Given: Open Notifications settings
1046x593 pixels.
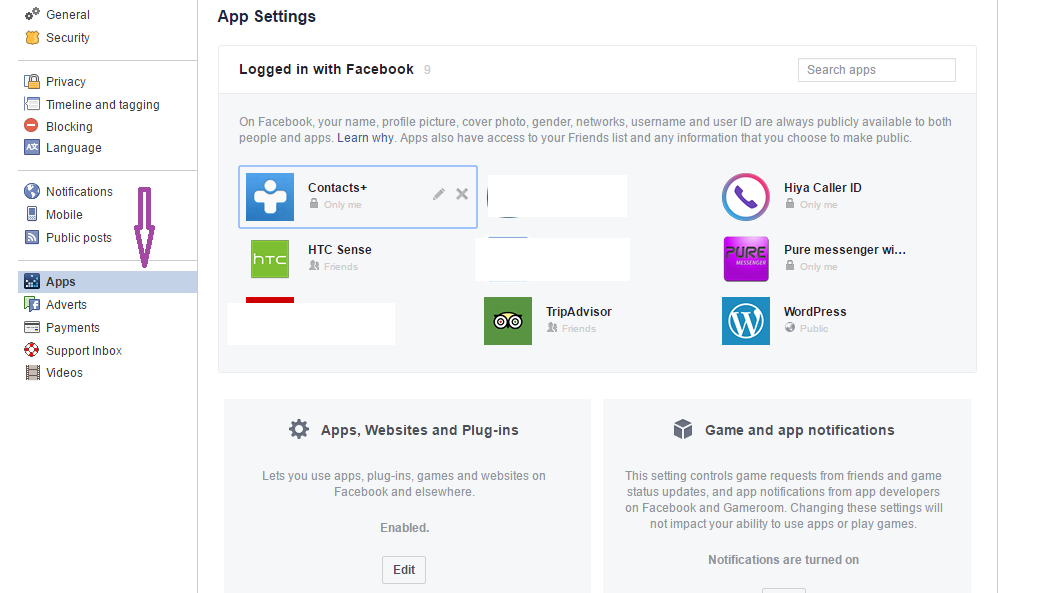Looking at the screenshot, I should tap(79, 192).
